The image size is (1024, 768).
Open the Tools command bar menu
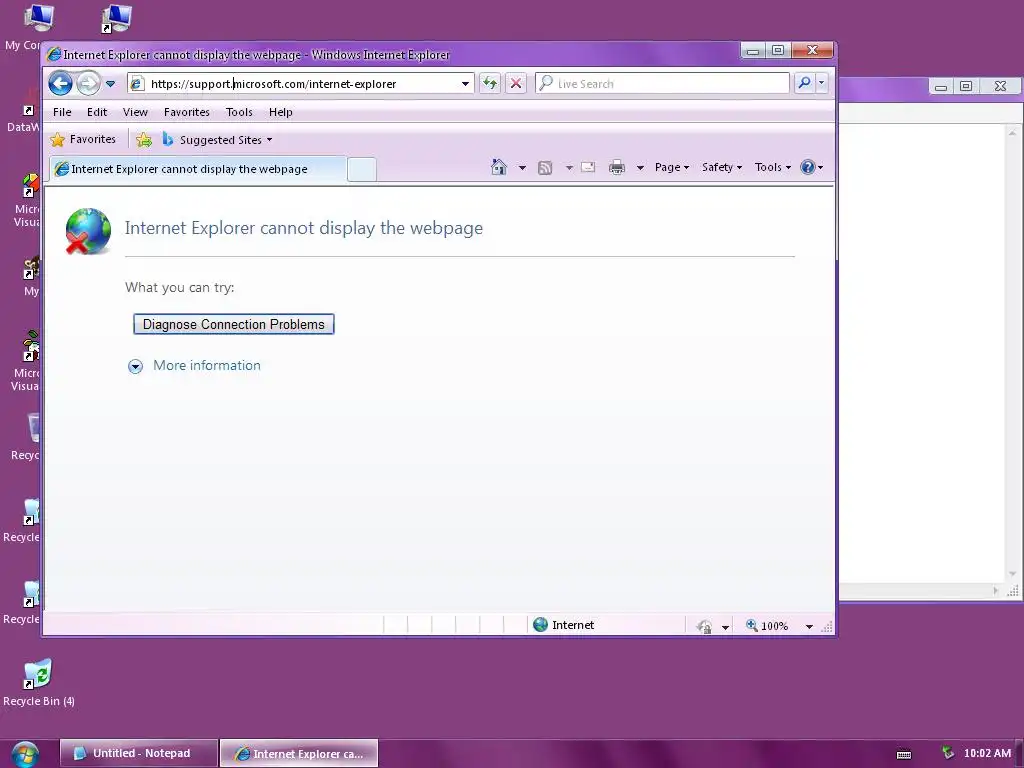click(x=773, y=167)
